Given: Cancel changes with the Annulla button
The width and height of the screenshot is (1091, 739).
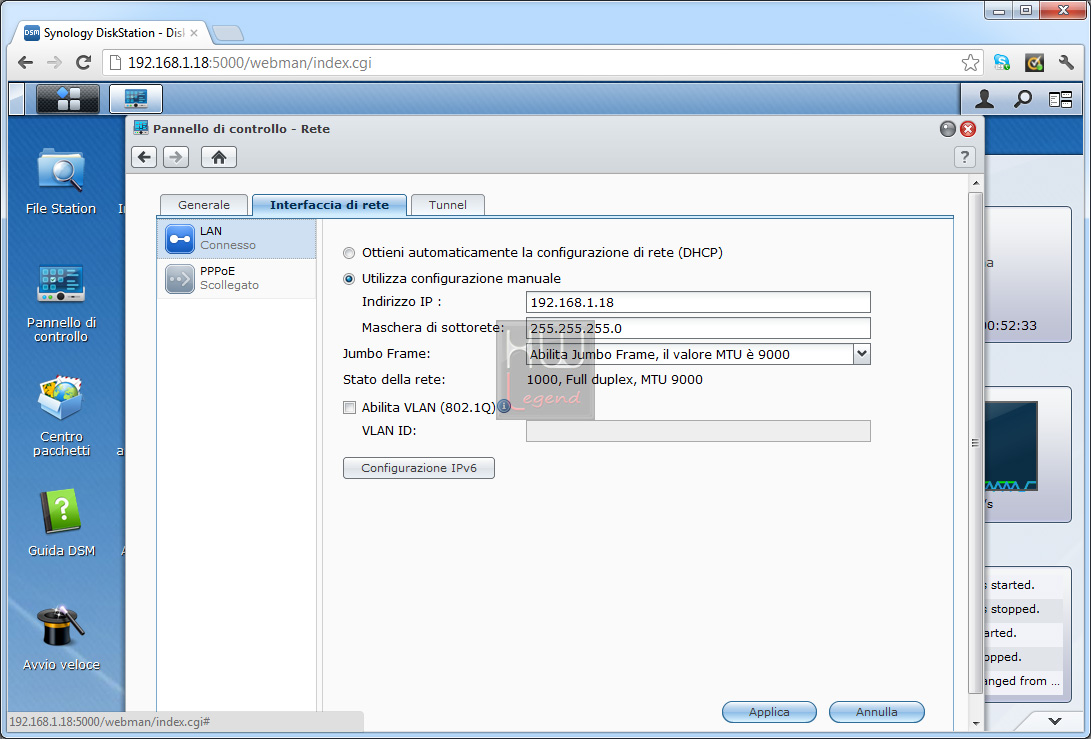Looking at the screenshot, I should tap(877, 712).
